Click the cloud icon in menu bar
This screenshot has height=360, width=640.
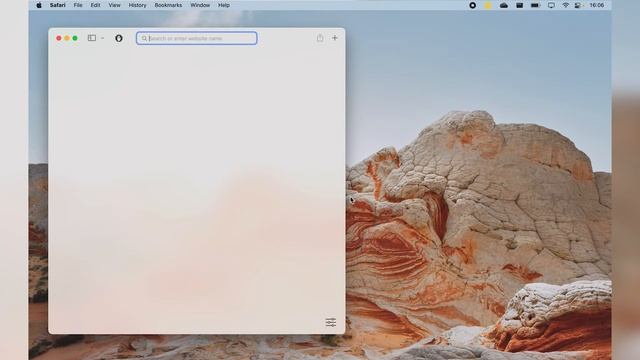504,5
